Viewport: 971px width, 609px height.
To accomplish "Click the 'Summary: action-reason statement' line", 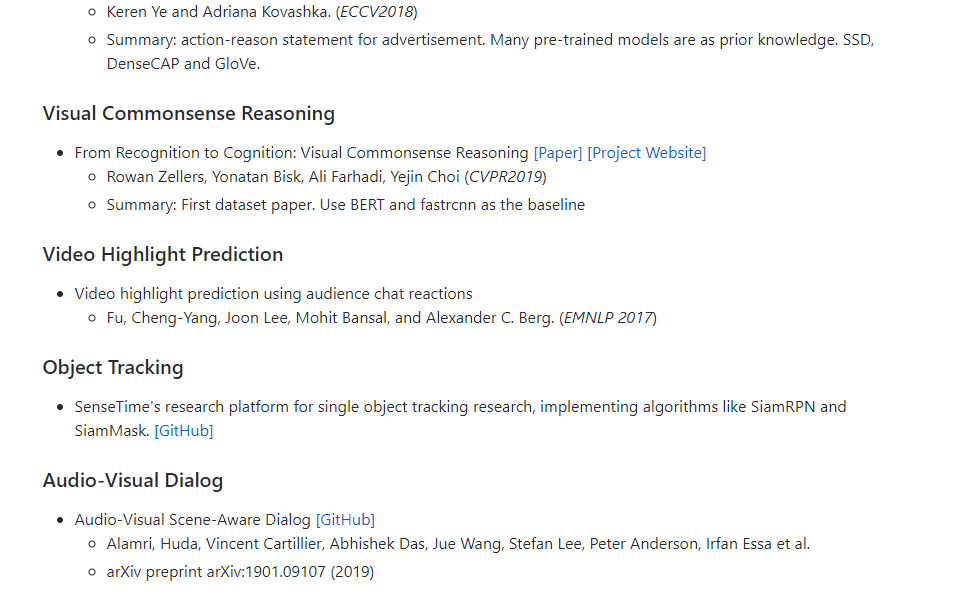I will 490,52.
